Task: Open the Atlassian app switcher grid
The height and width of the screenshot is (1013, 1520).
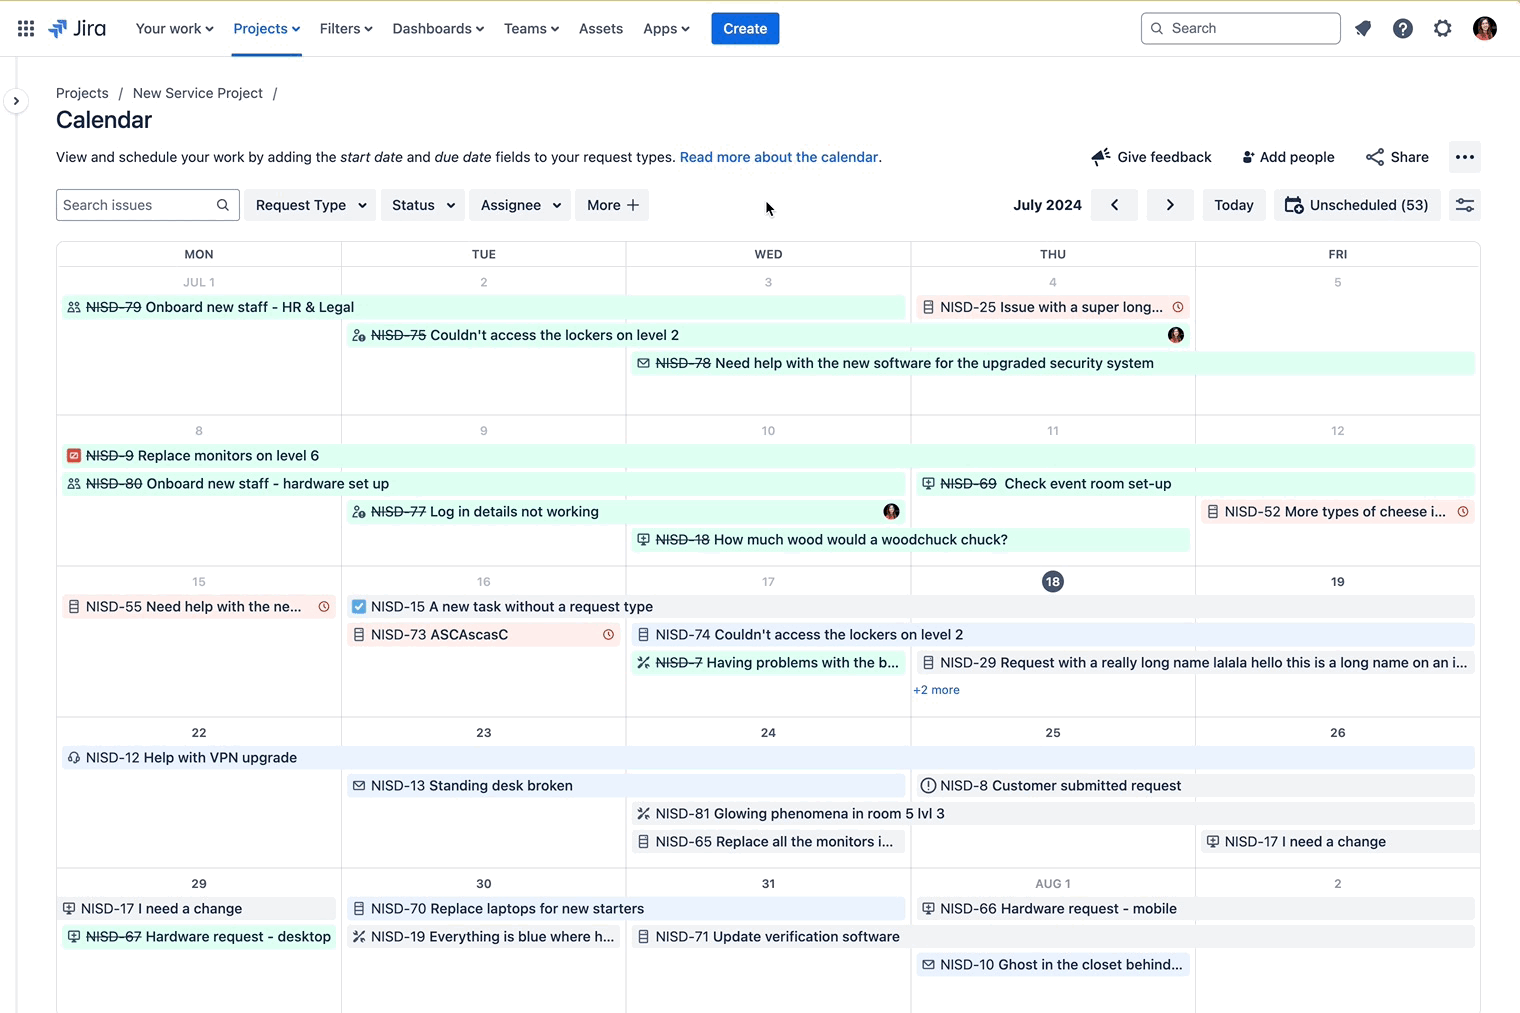Action: 25,28
